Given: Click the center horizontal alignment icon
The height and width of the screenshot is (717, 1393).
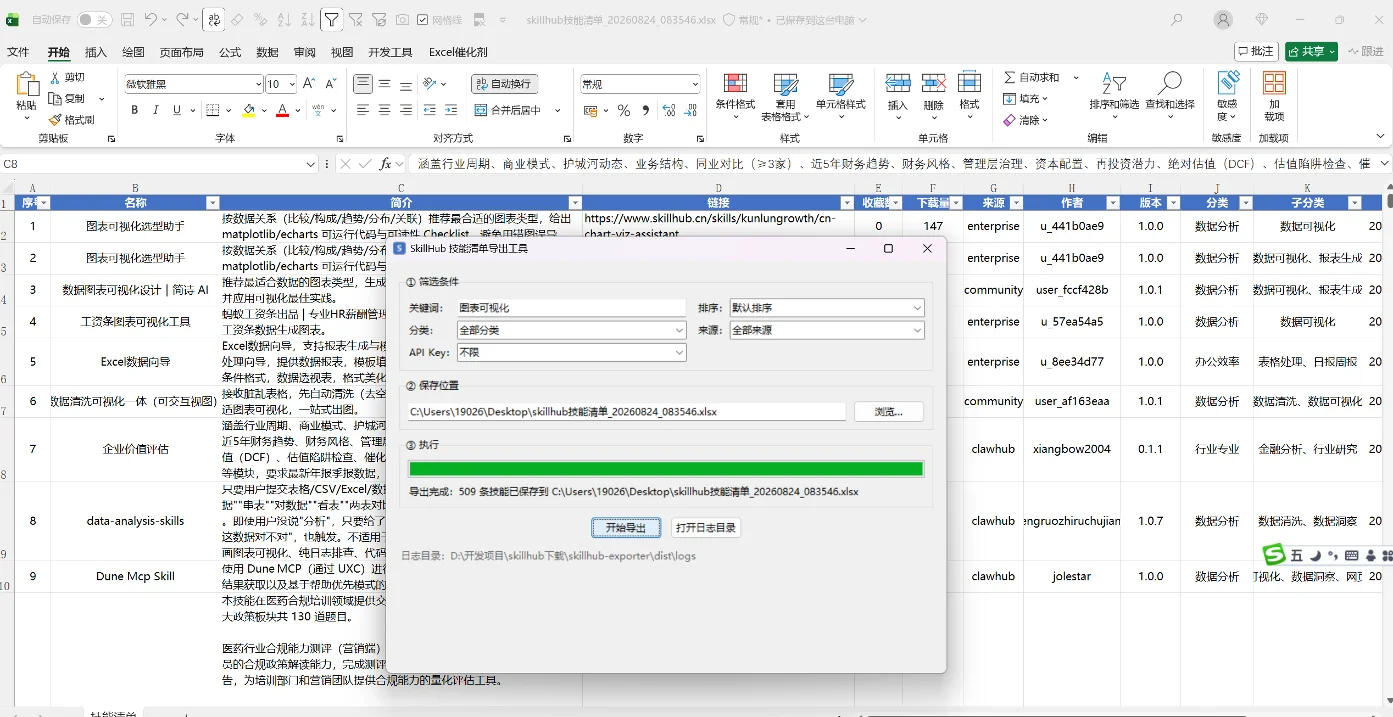Looking at the screenshot, I should 384,110.
